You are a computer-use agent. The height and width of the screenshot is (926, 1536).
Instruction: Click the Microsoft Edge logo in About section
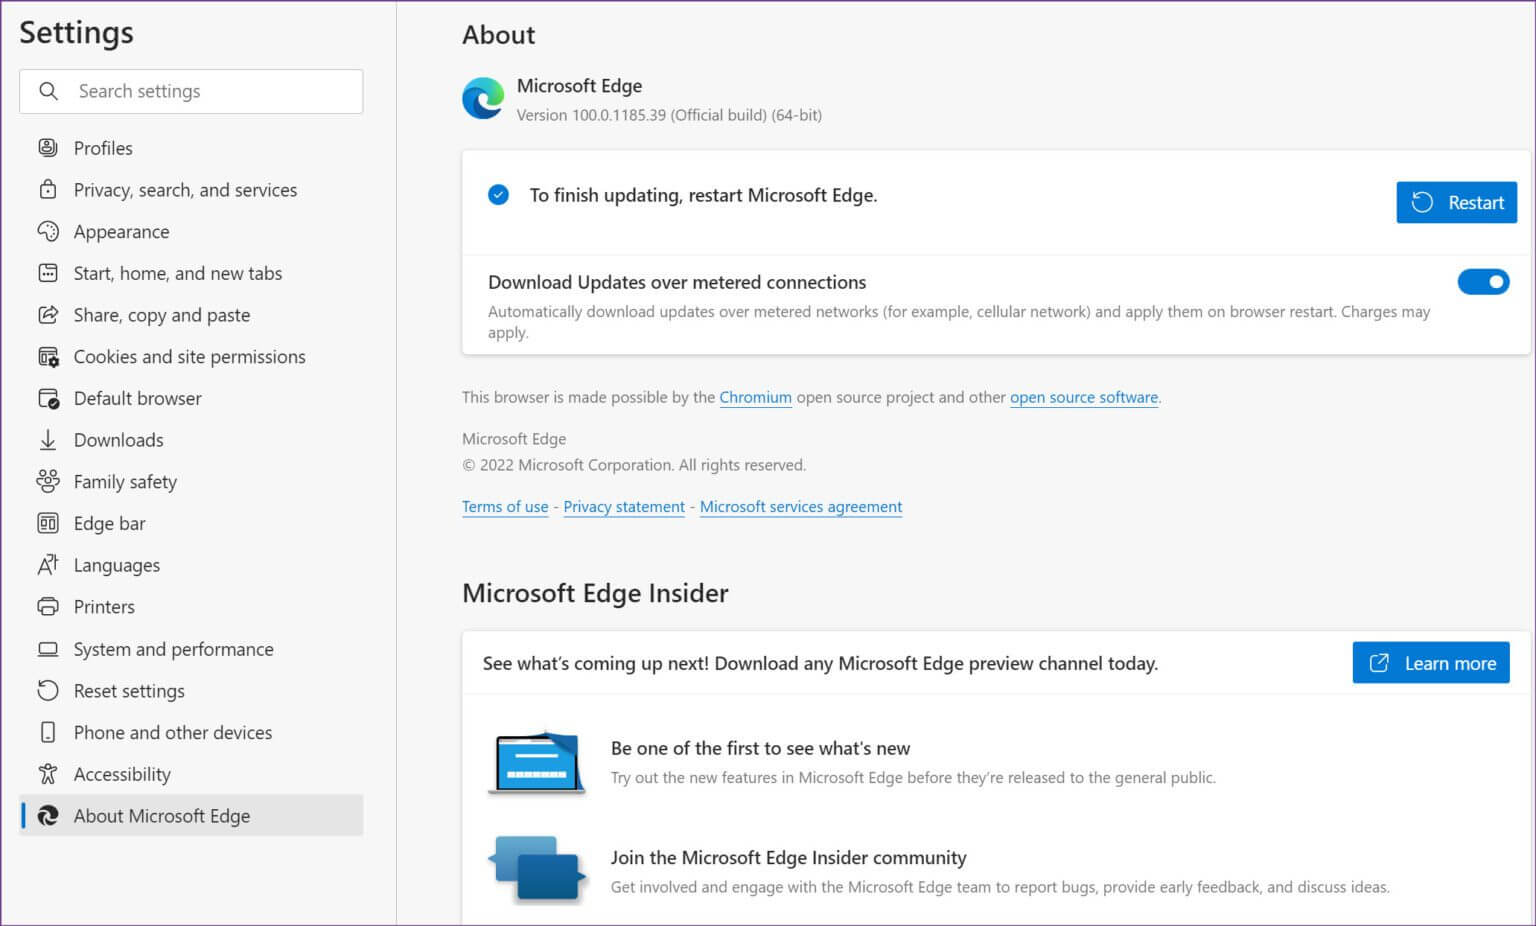pos(483,99)
